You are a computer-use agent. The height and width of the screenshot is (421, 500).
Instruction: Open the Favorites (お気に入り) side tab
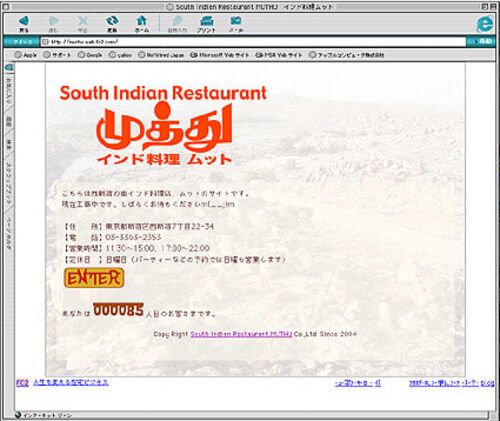pyautogui.click(x=9, y=90)
